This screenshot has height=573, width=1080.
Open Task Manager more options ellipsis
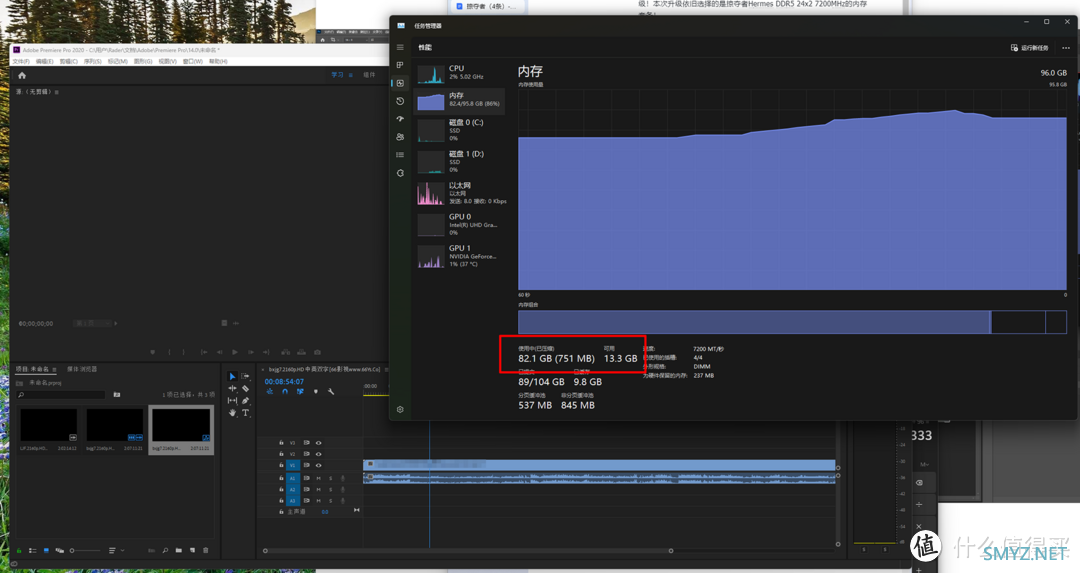coord(1066,48)
